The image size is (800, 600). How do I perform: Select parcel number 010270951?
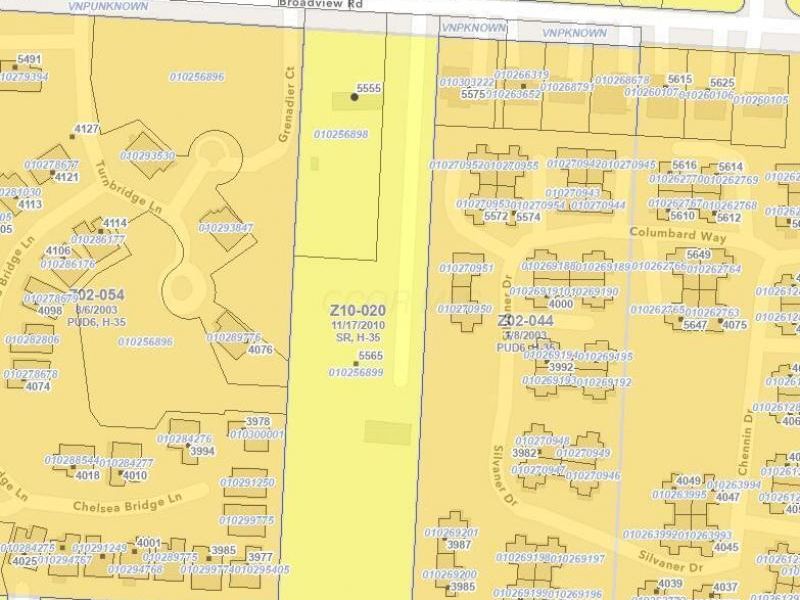pyautogui.click(x=467, y=268)
